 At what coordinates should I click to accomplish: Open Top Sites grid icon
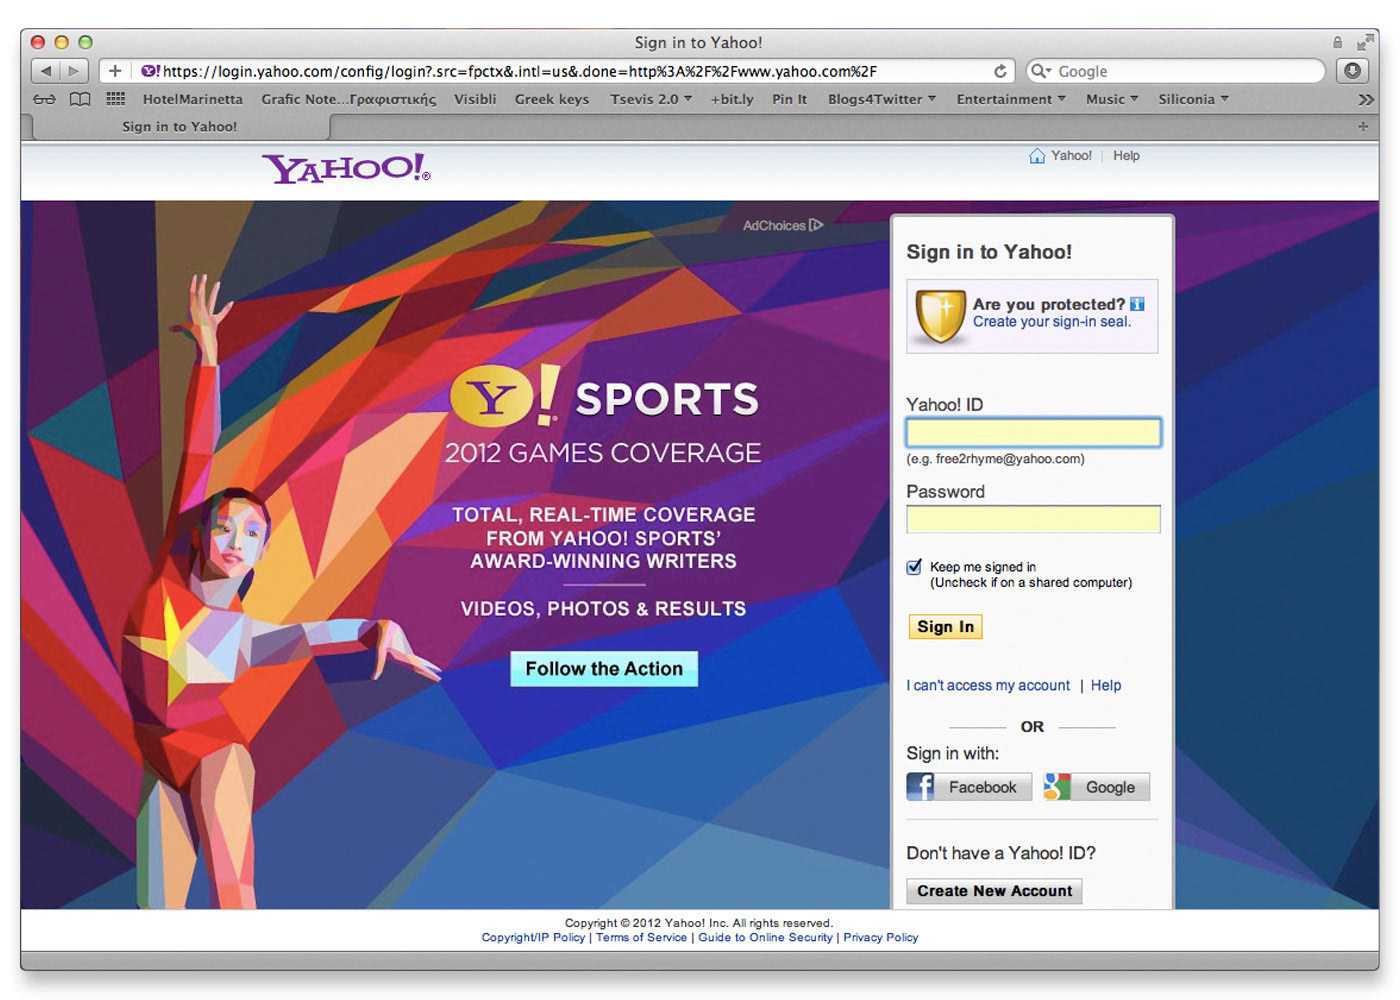tap(115, 99)
